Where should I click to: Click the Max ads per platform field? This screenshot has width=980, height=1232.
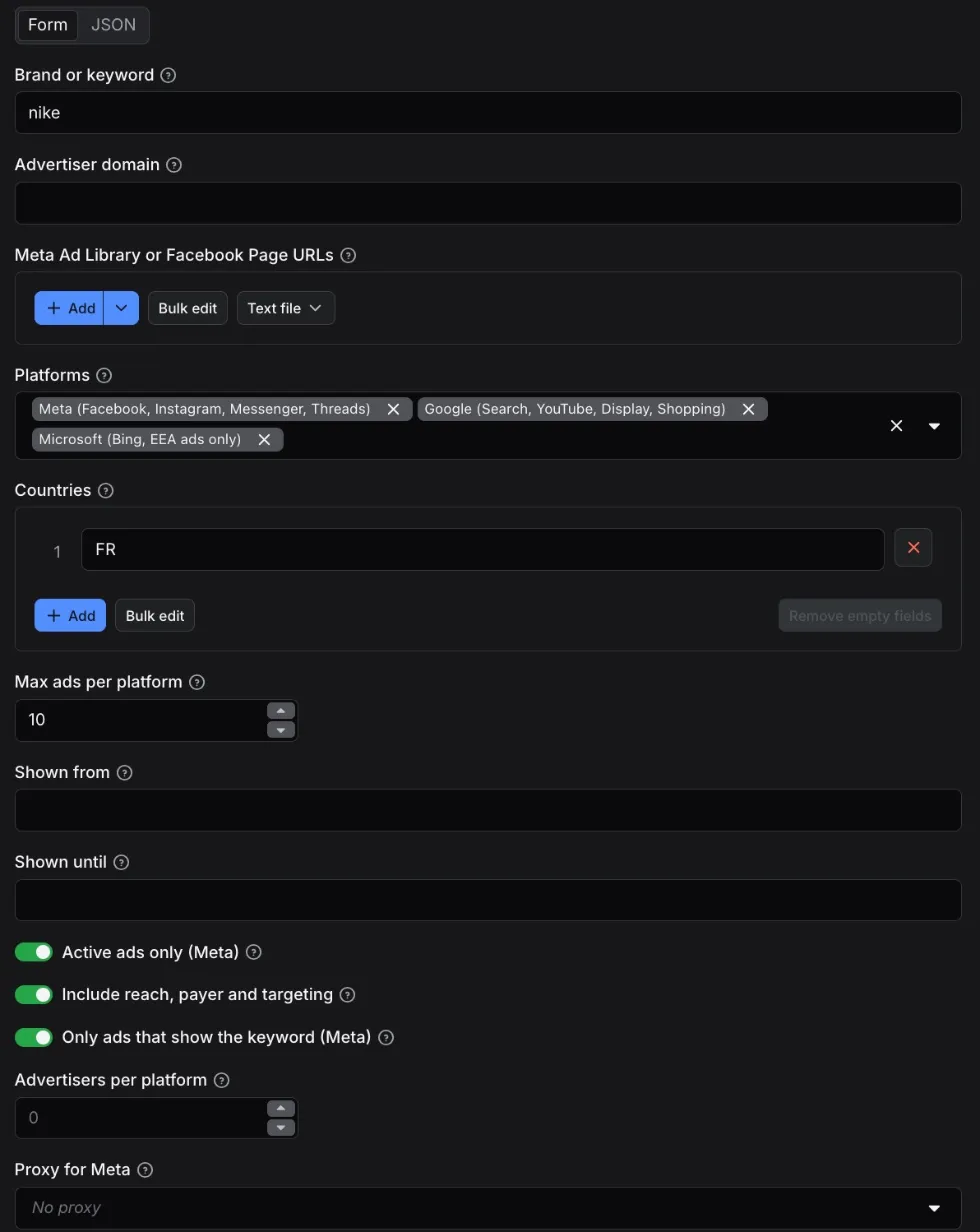[x=140, y=720]
